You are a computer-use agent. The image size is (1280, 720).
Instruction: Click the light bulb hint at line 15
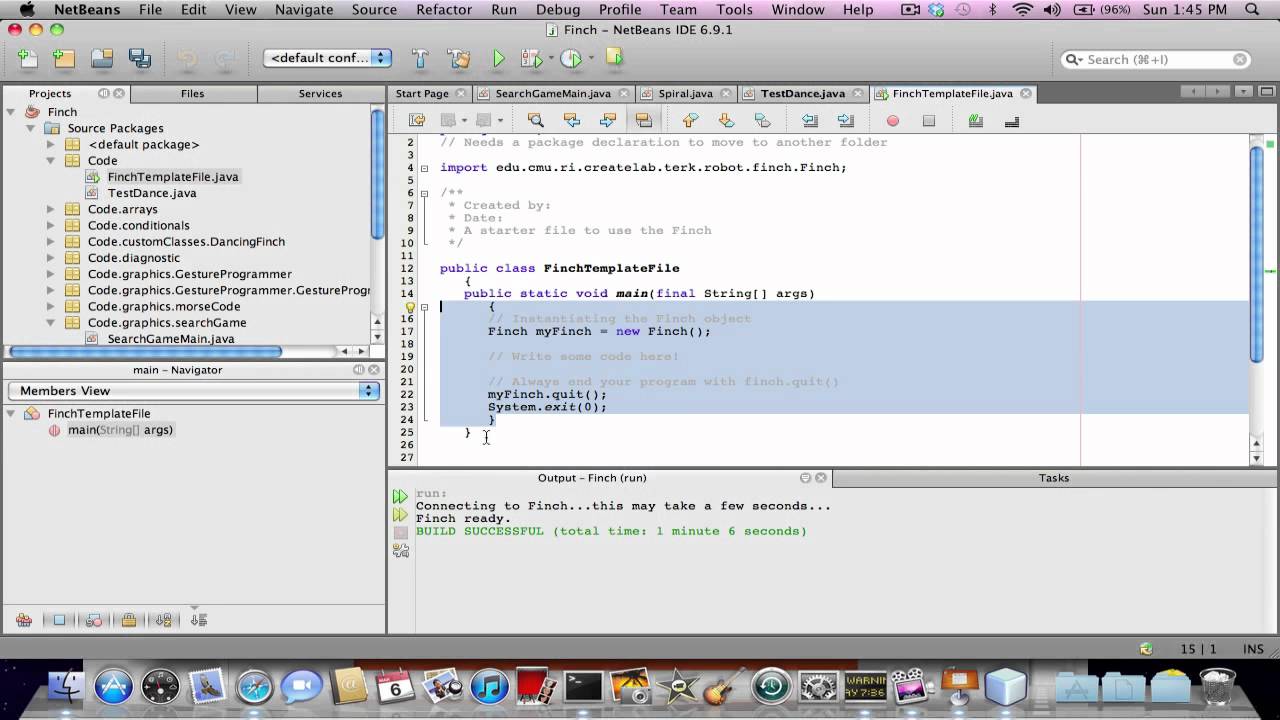(x=410, y=307)
